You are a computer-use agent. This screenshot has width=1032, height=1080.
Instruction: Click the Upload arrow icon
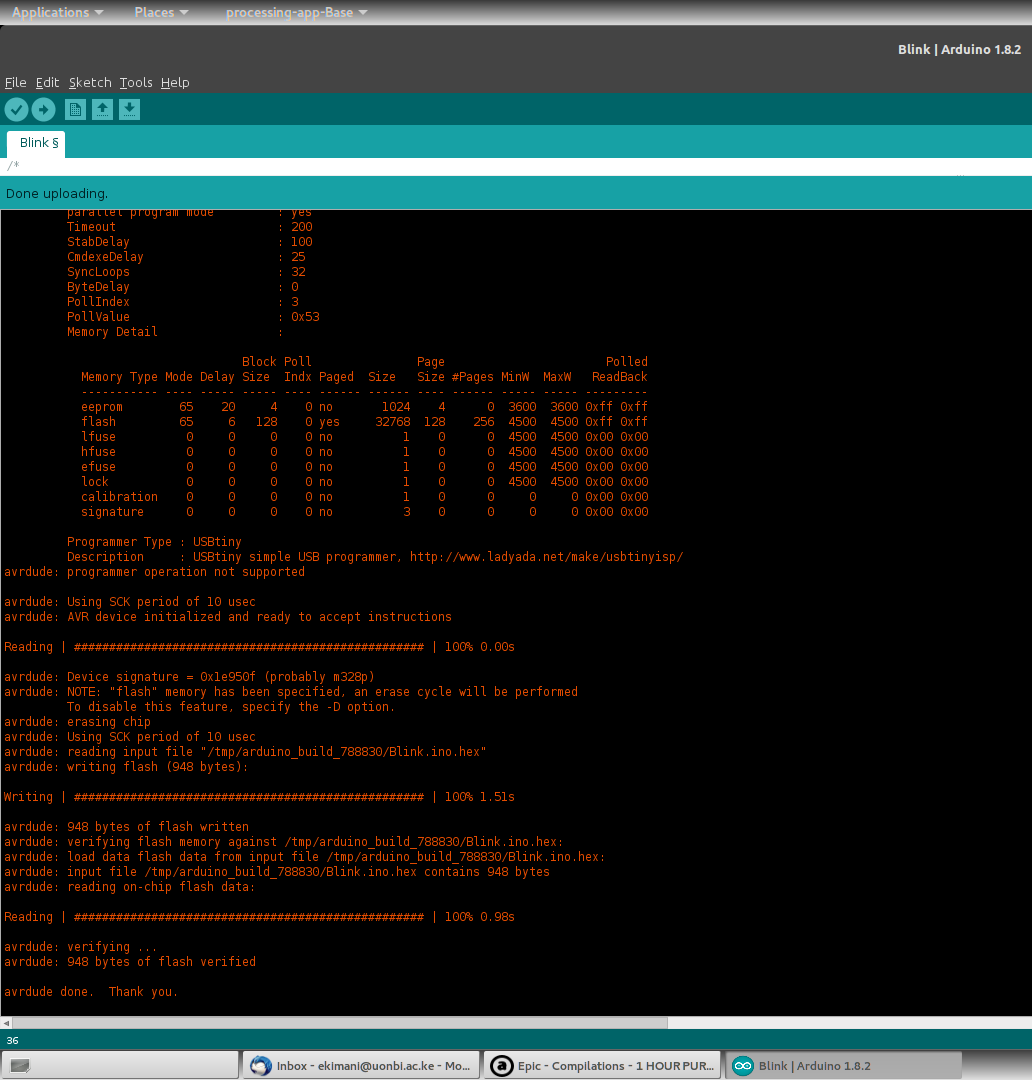point(43,110)
